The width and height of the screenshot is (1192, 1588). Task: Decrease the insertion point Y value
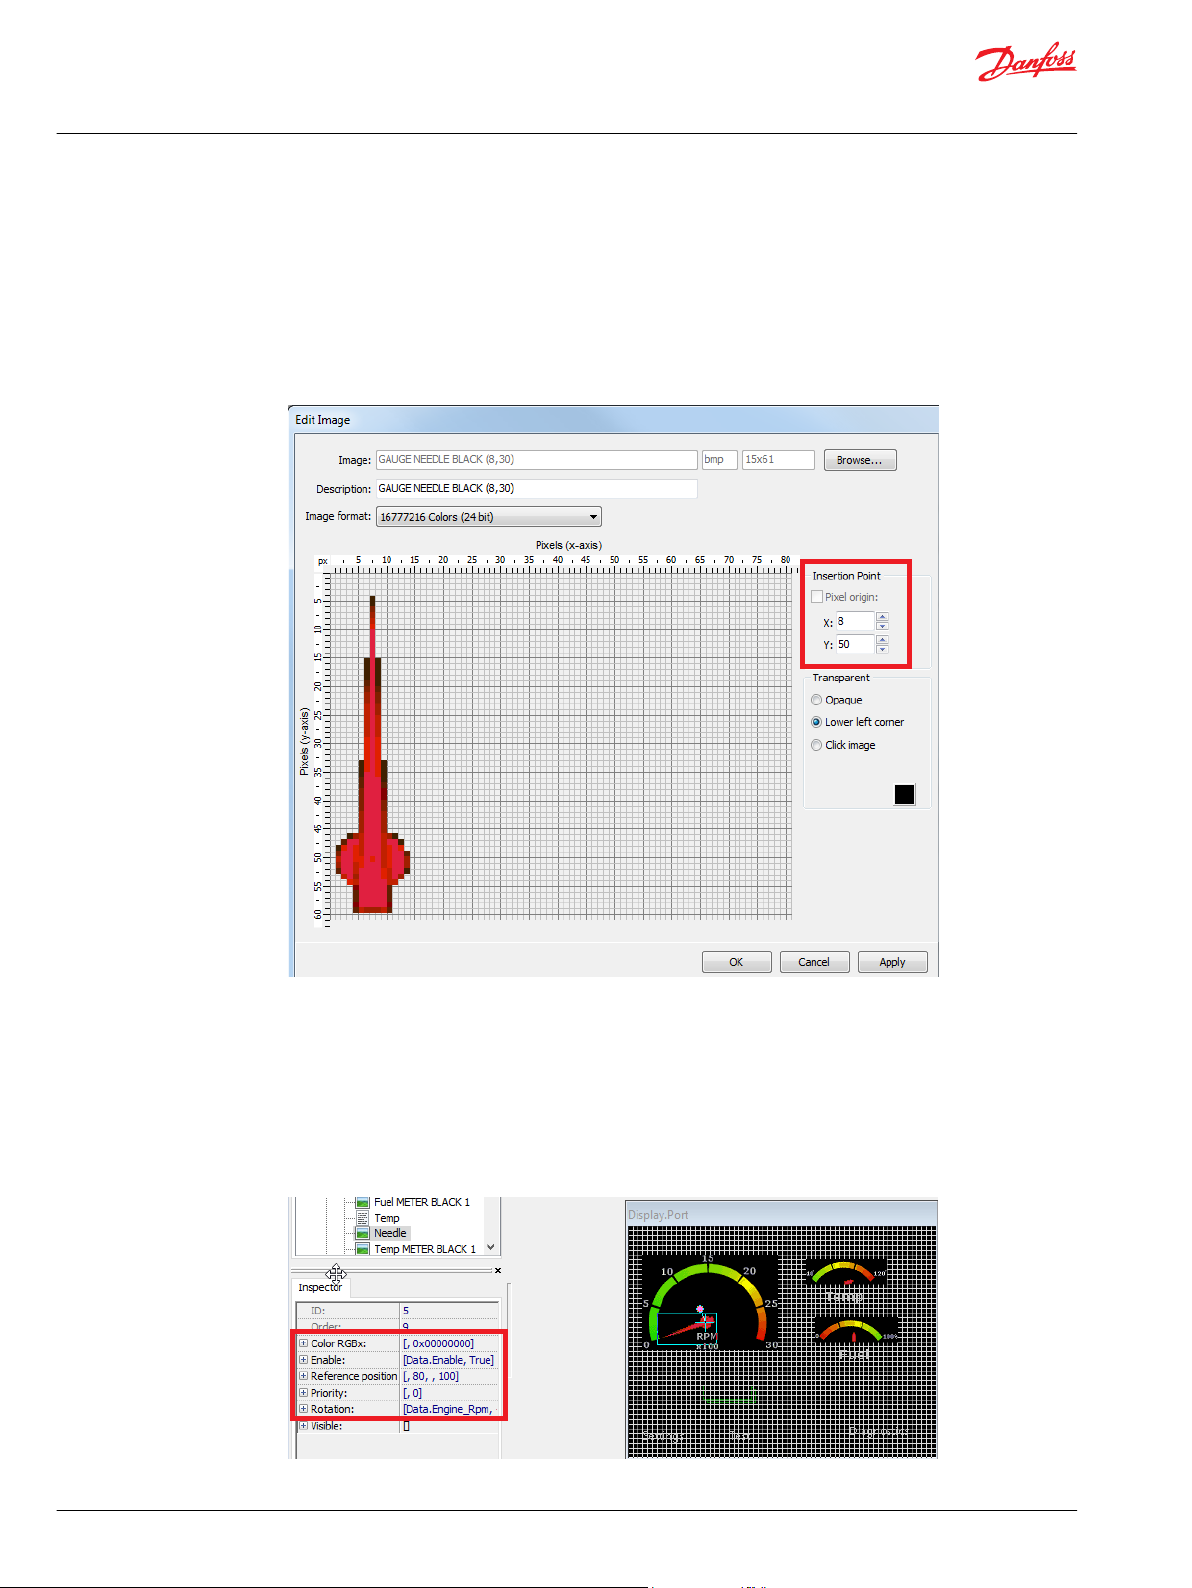[882, 649]
